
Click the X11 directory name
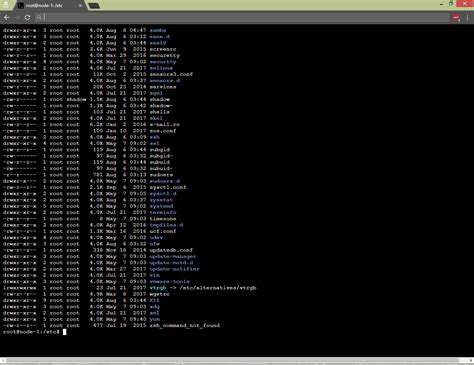coord(154,301)
